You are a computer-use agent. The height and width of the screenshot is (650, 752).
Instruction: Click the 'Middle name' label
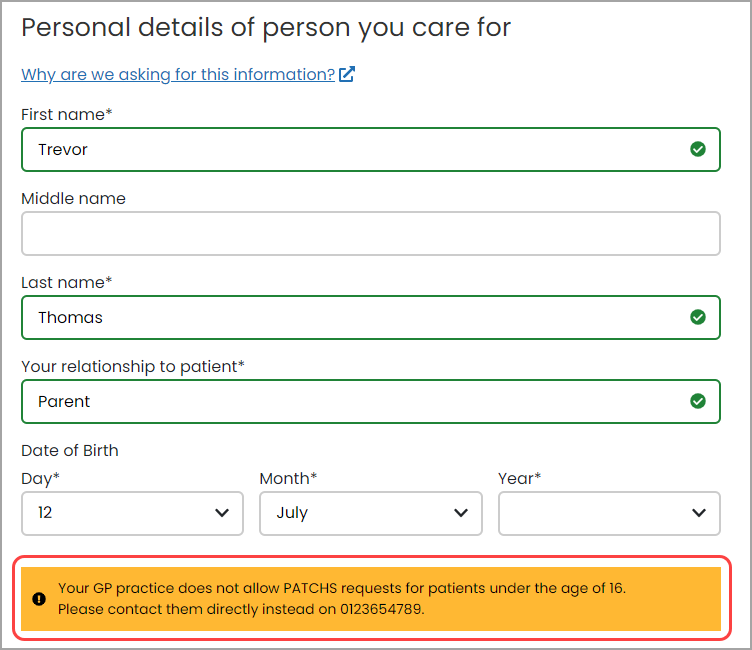point(73,198)
